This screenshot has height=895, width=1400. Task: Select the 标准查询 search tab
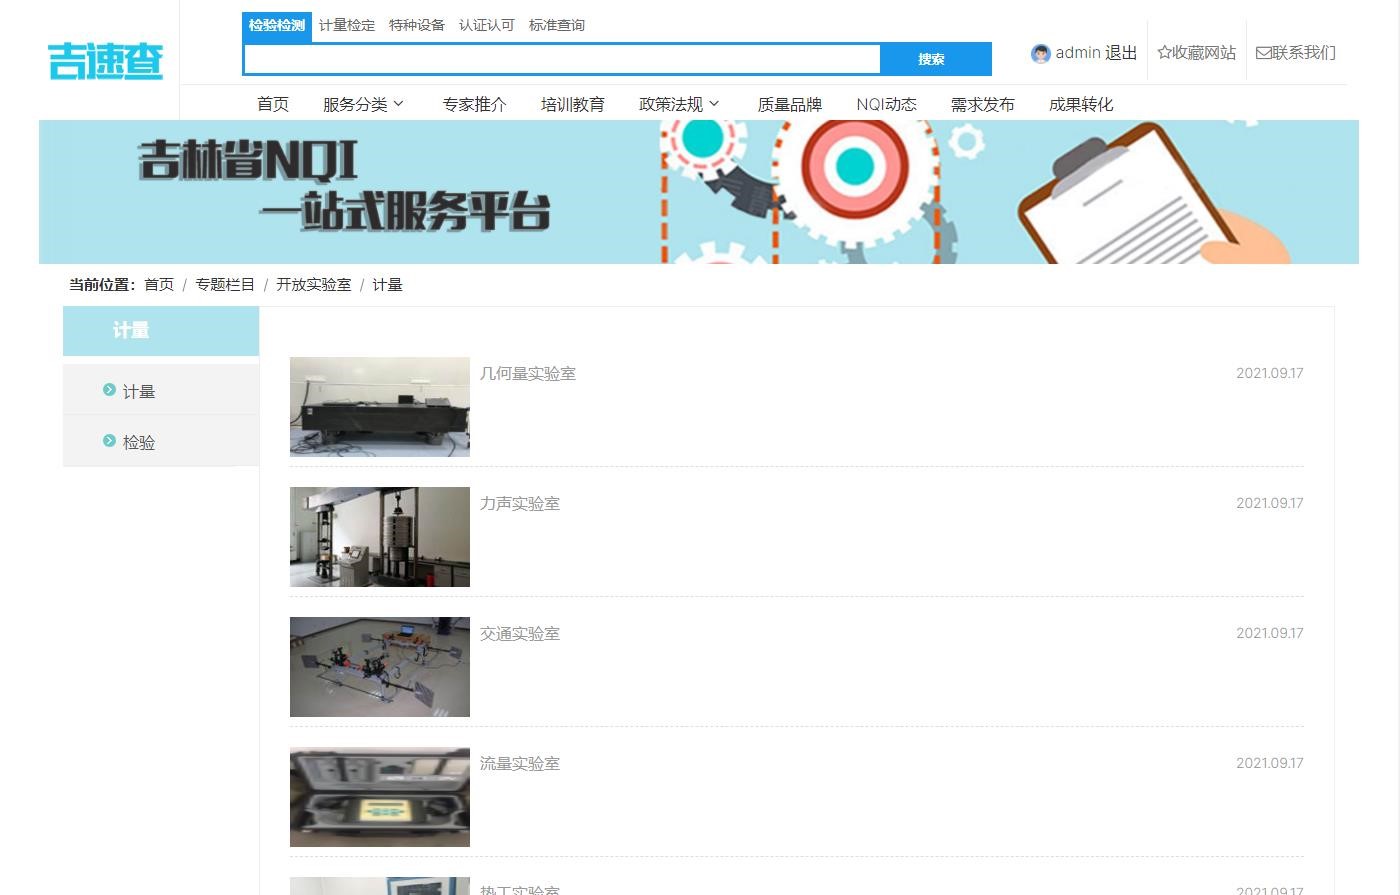(x=557, y=25)
